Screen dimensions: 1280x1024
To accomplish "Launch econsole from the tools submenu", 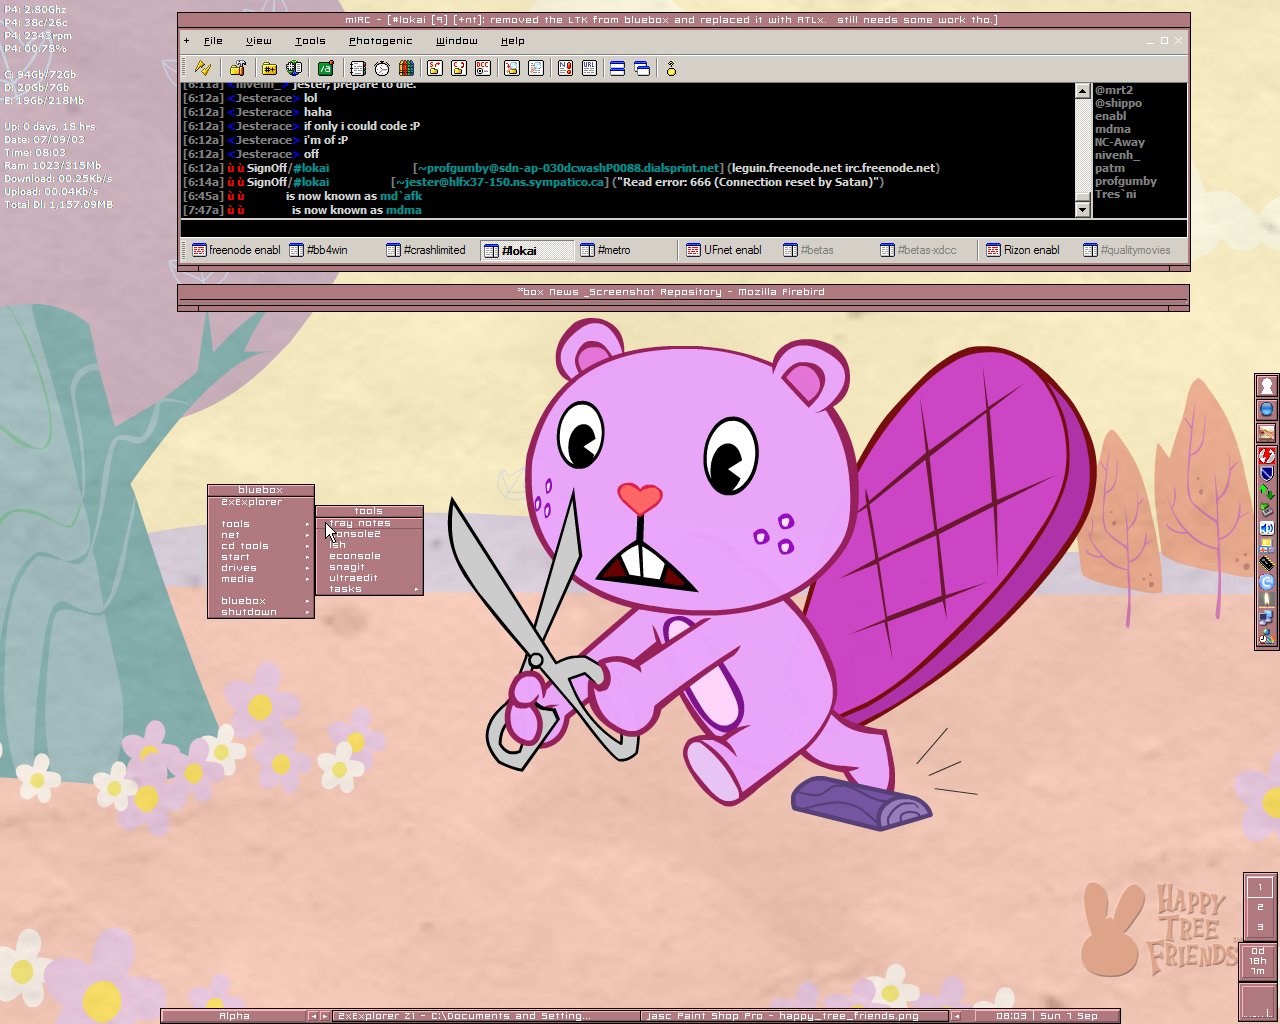I will (x=369, y=556).
